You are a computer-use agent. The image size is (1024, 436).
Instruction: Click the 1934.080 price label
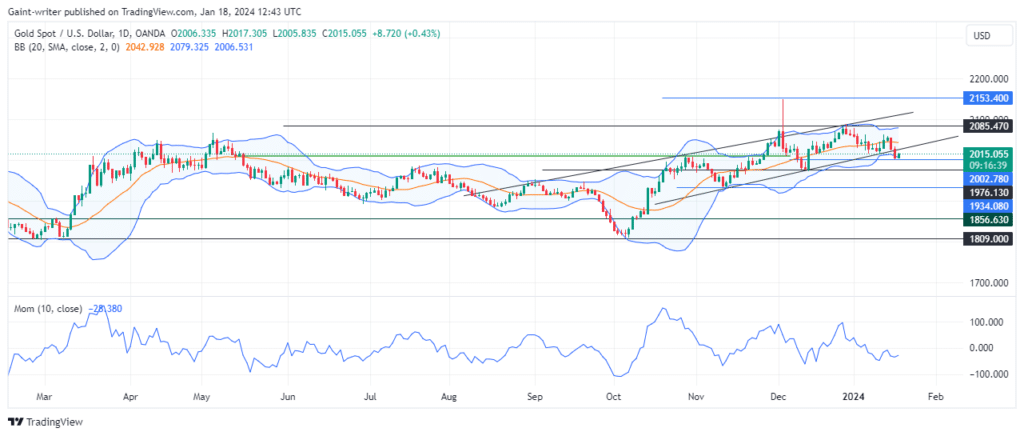point(987,206)
